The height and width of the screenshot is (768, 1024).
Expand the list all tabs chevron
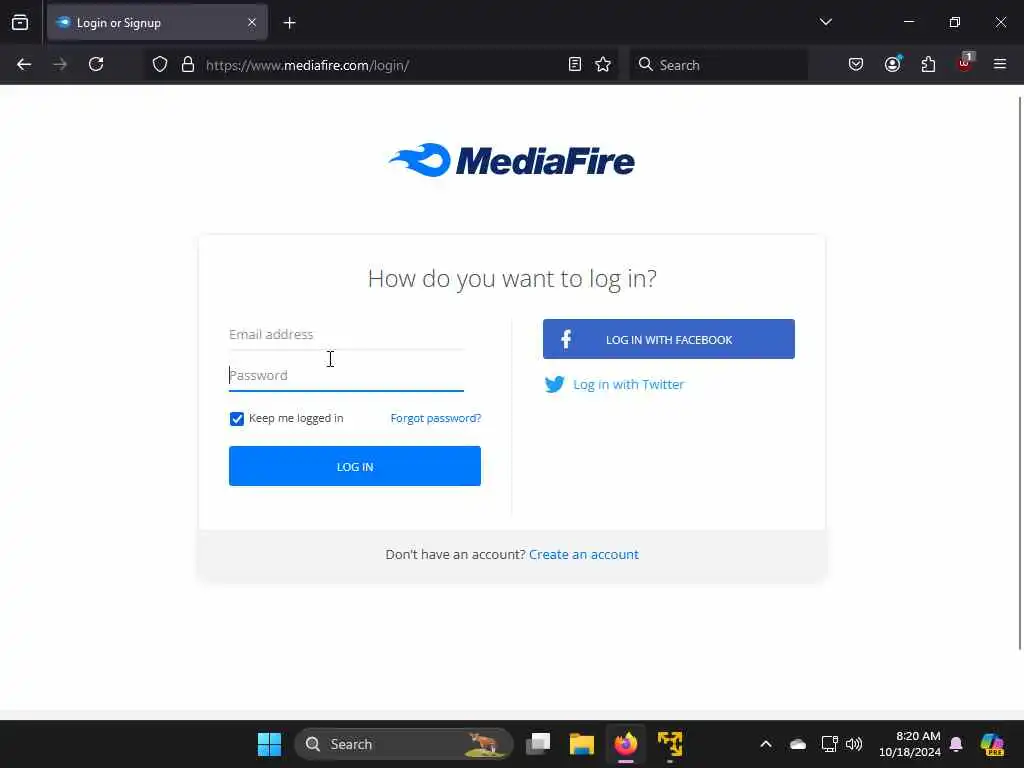[x=825, y=22]
